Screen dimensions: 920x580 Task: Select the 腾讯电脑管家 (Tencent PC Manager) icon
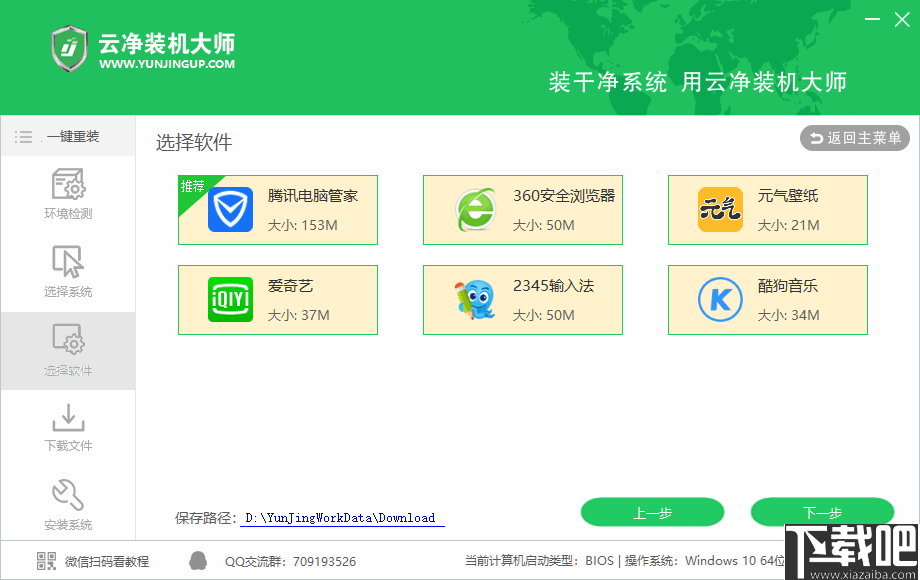click(x=230, y=209)
